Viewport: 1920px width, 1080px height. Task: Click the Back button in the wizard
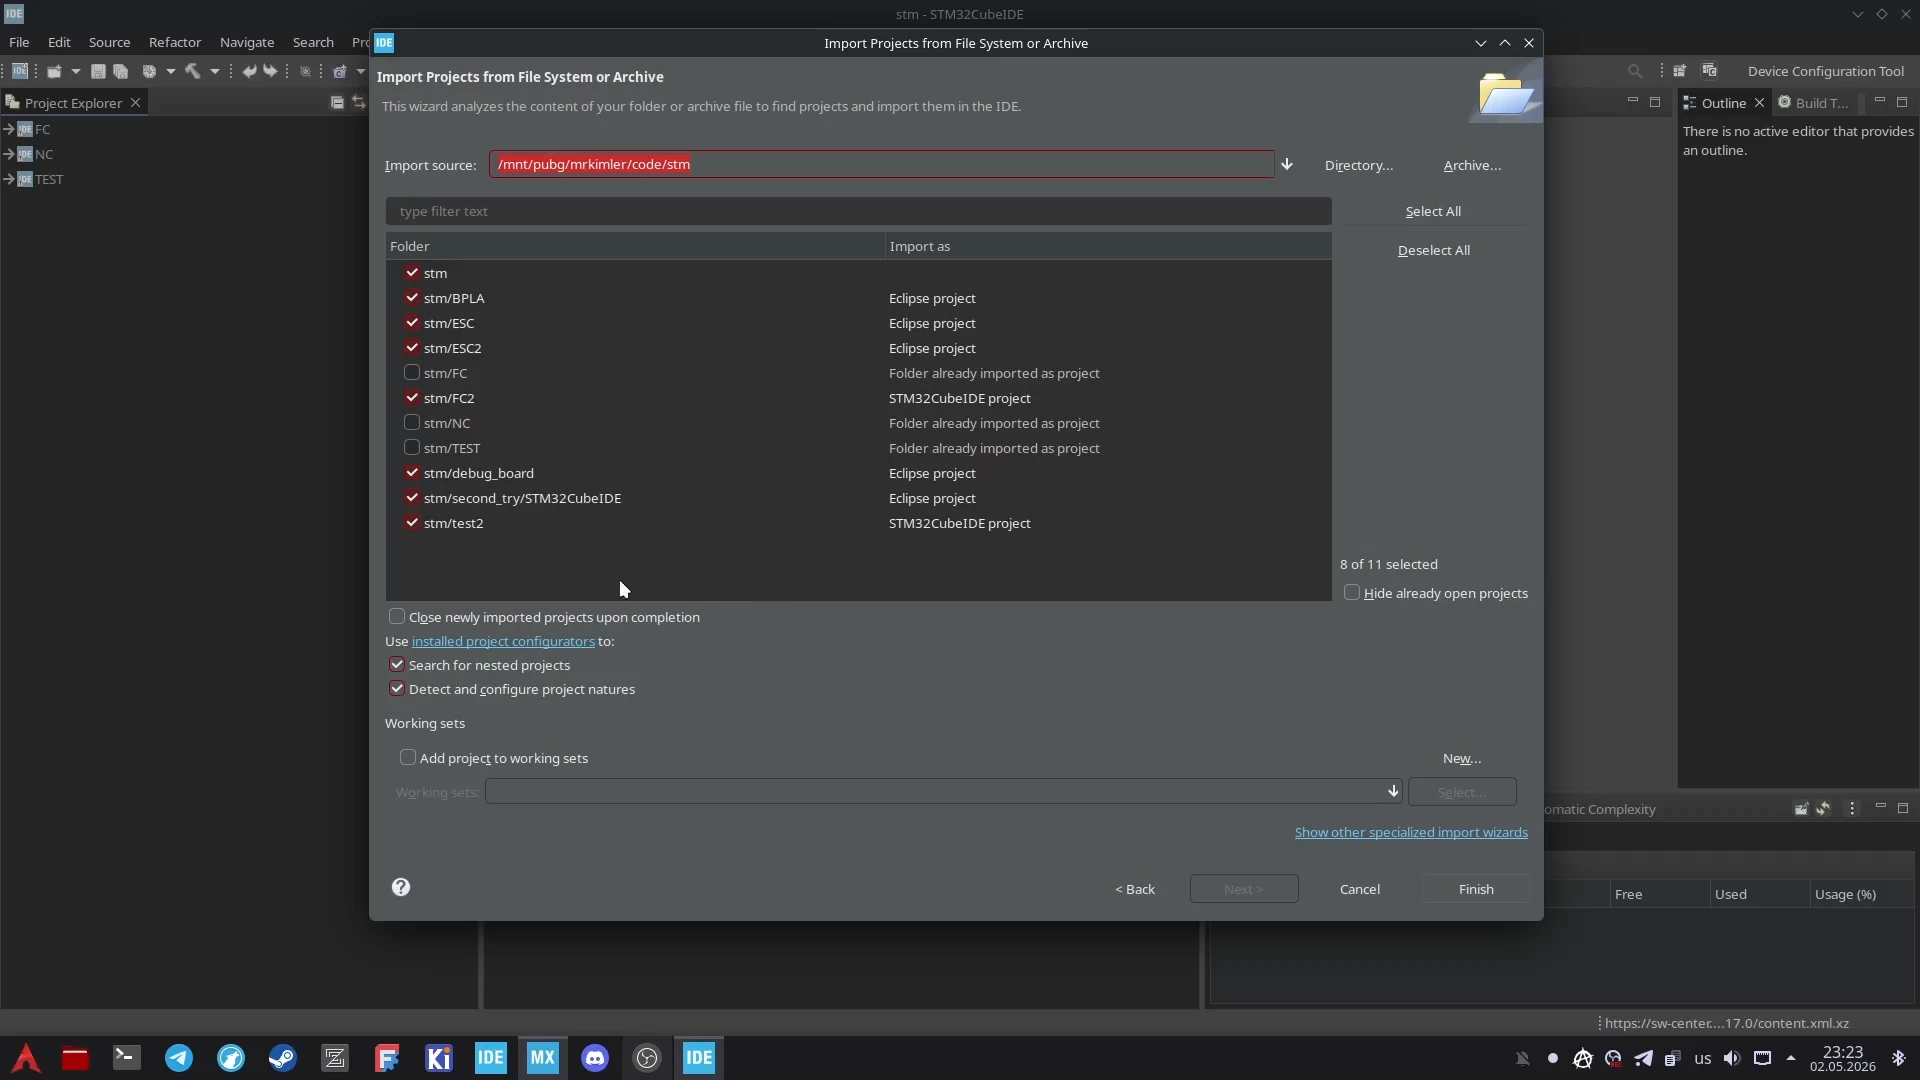click(1135, 889)
